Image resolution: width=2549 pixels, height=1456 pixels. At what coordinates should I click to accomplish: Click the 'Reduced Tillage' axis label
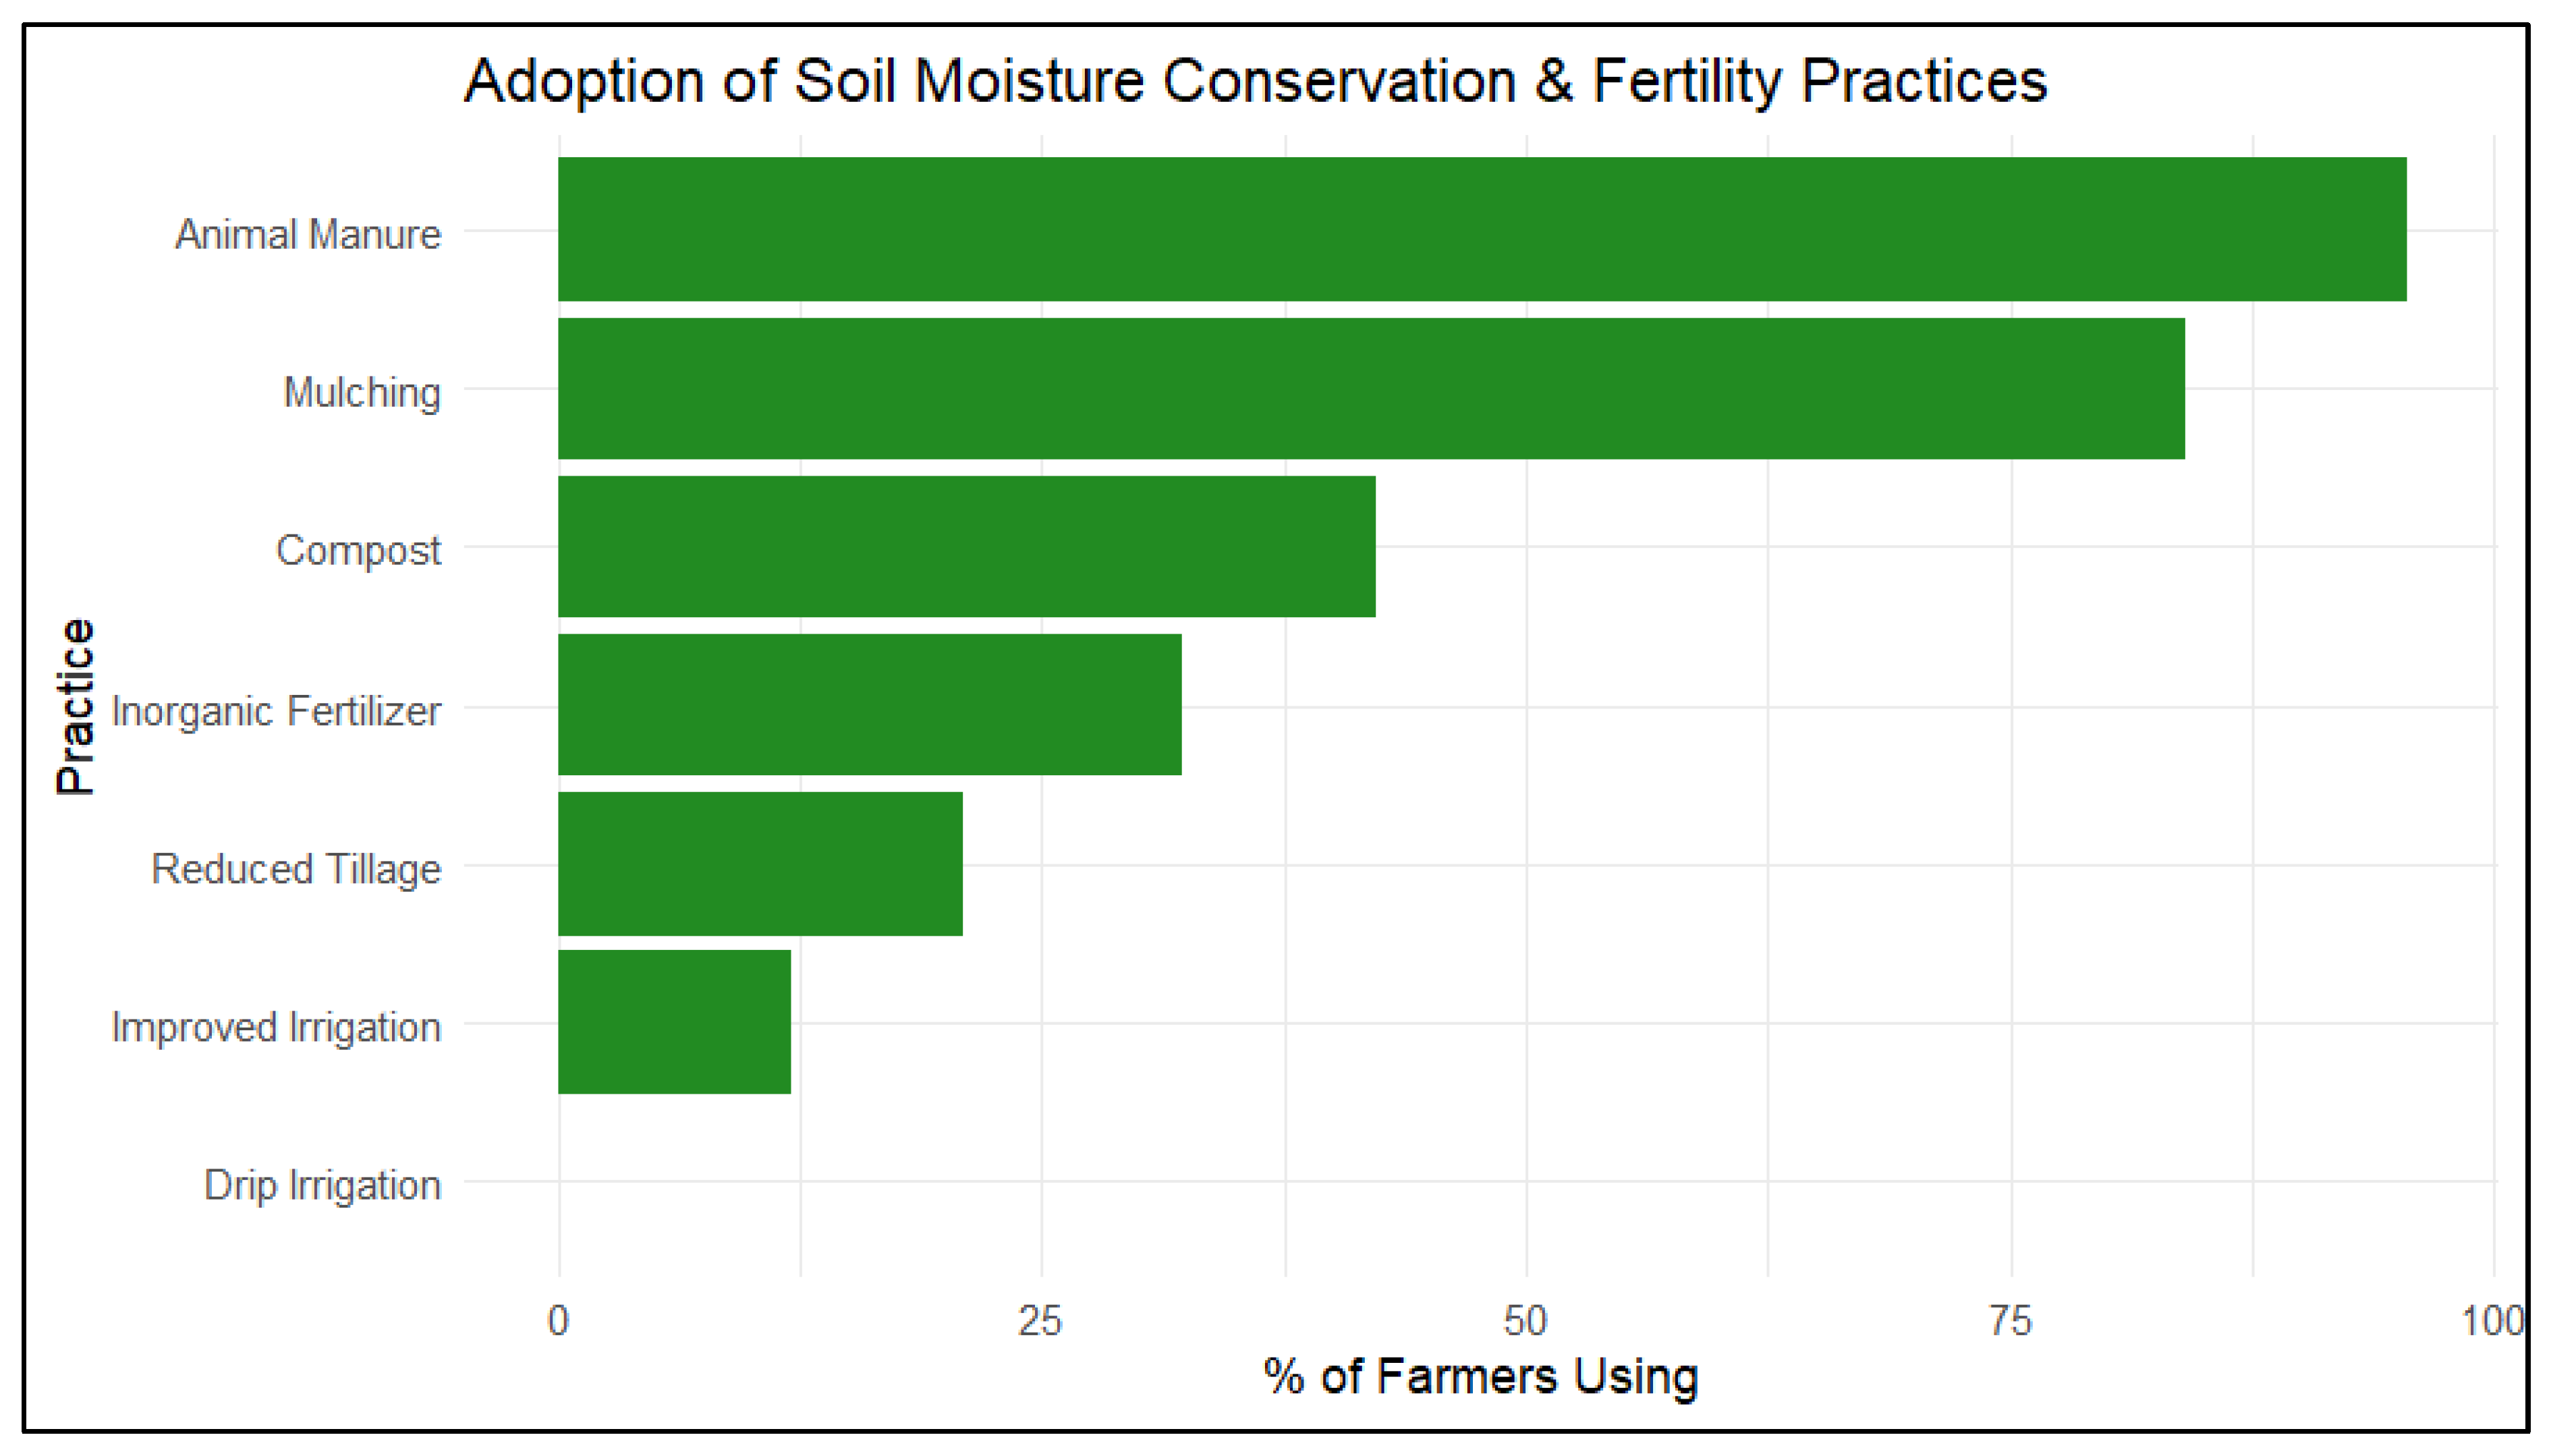coord(296,869)
